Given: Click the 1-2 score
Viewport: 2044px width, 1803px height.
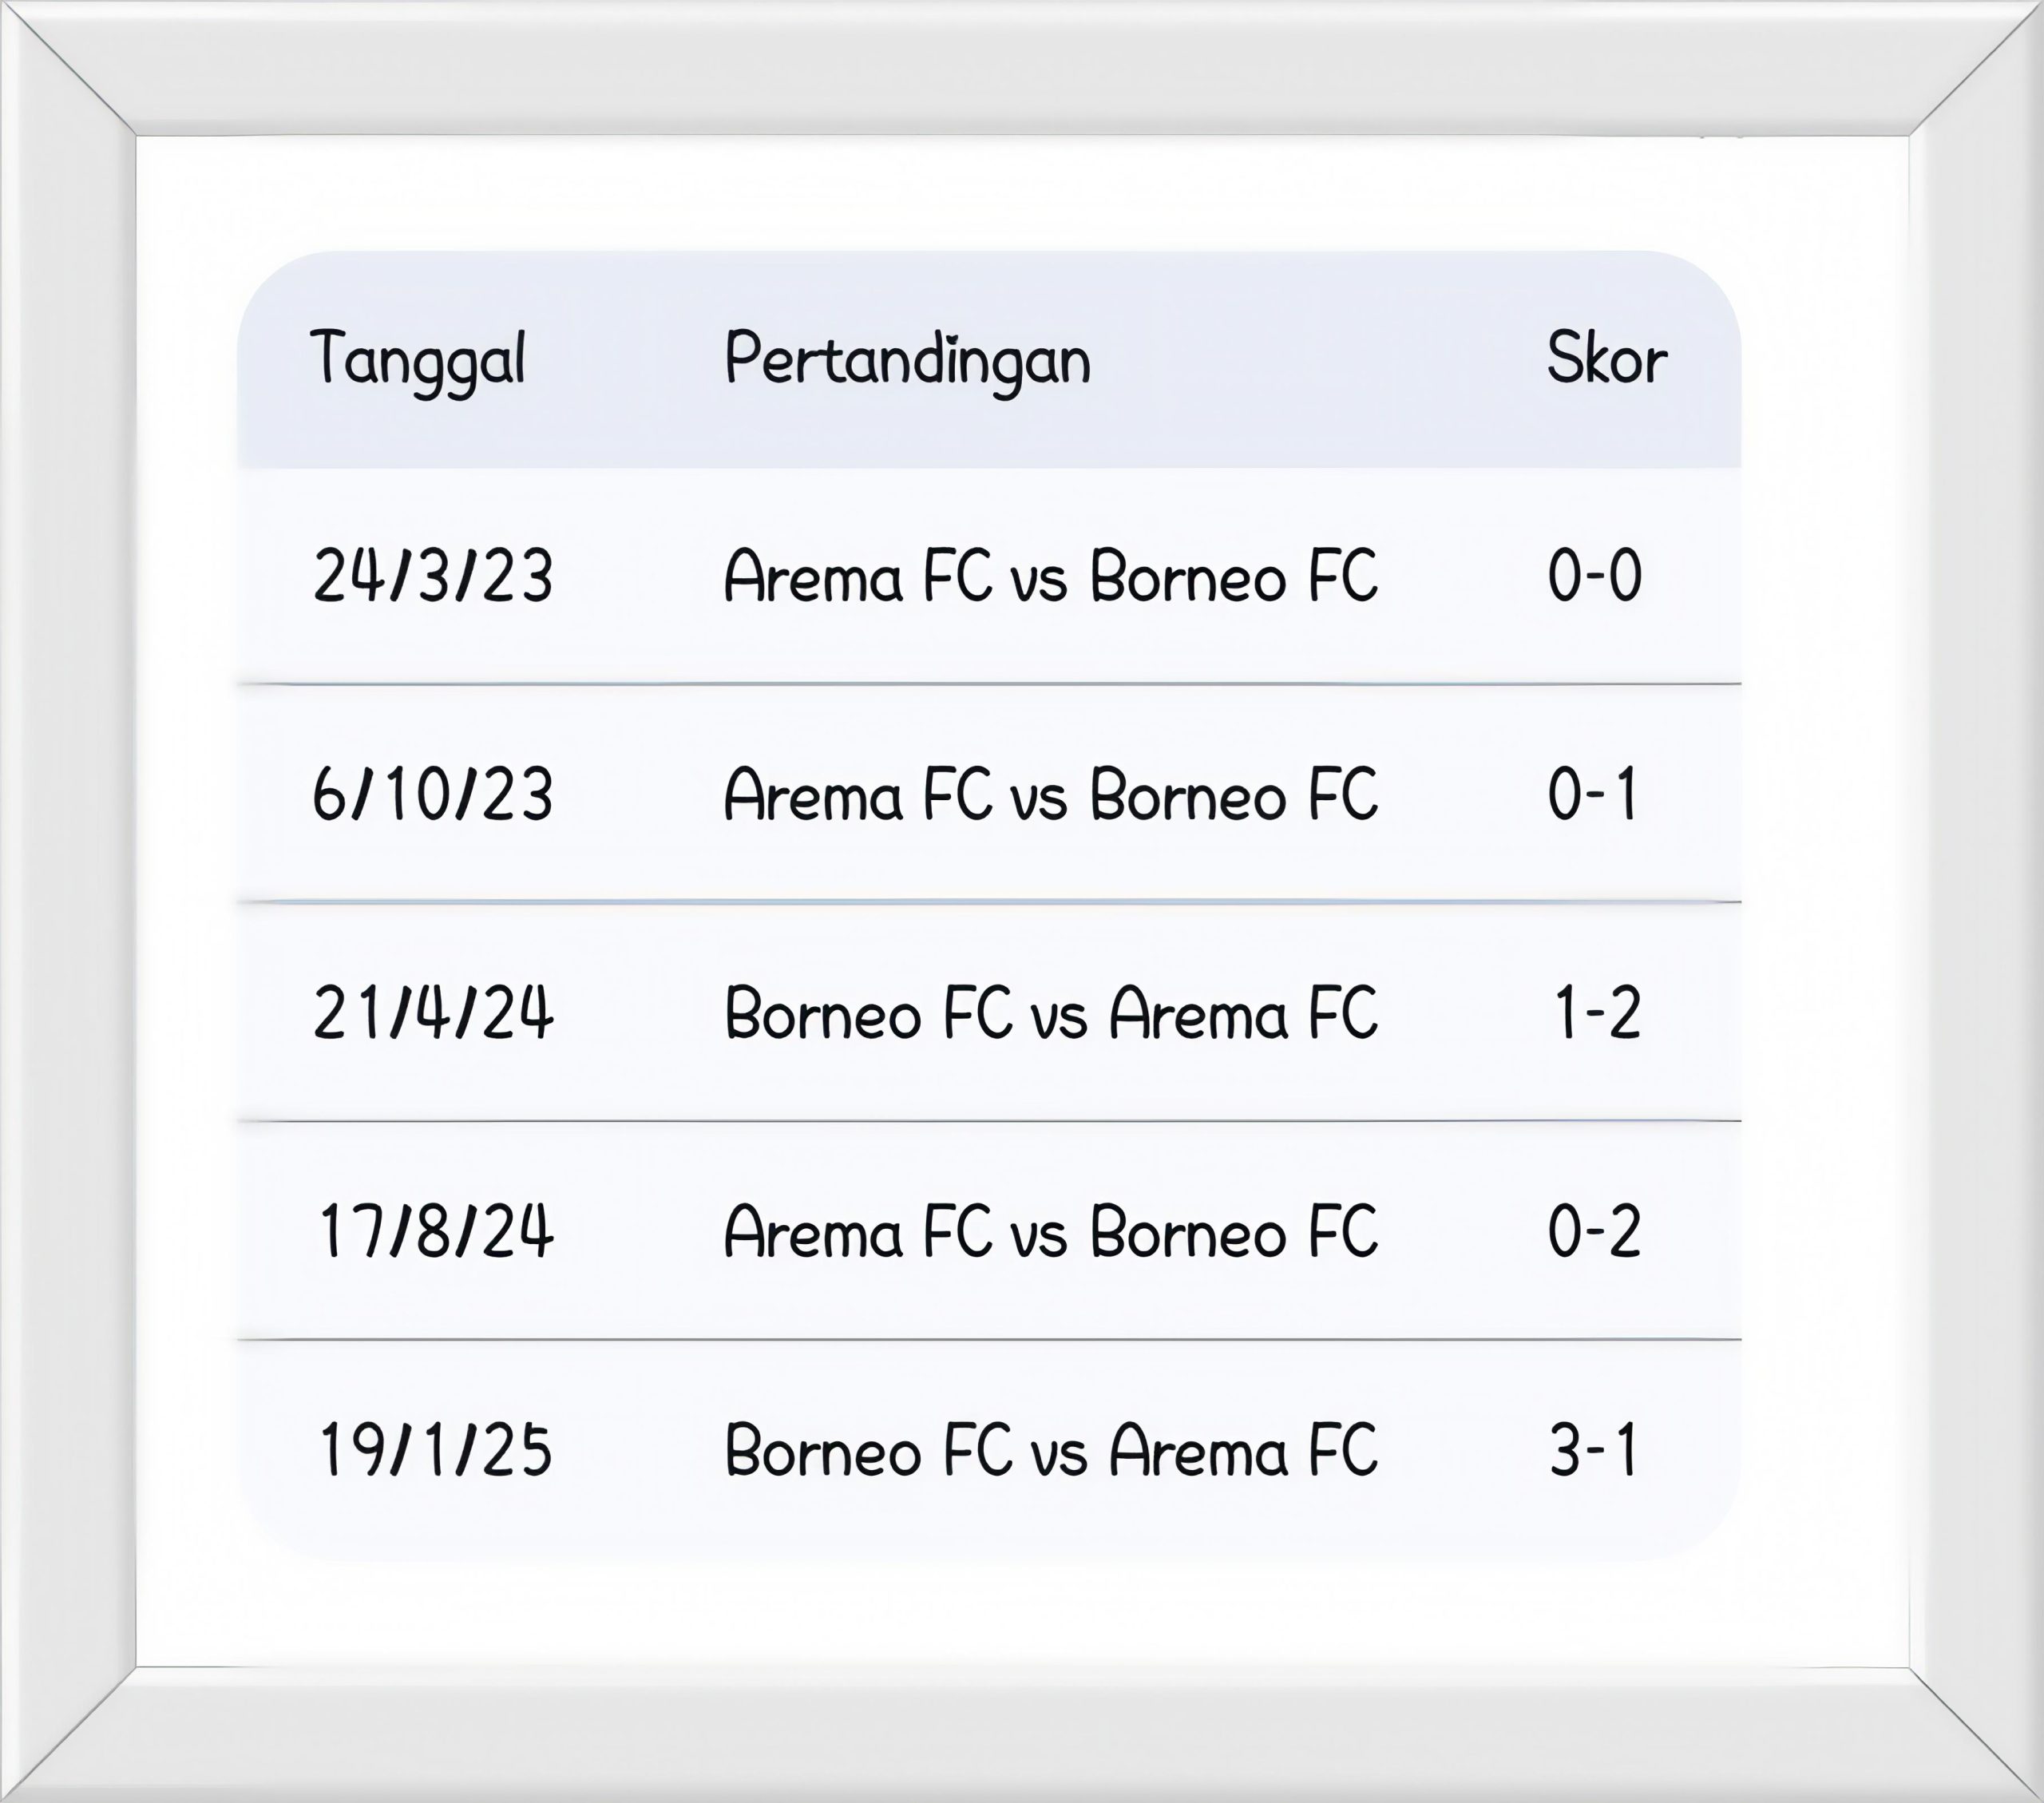Looking at the screenshot, I should (x=1596, y=1014).
